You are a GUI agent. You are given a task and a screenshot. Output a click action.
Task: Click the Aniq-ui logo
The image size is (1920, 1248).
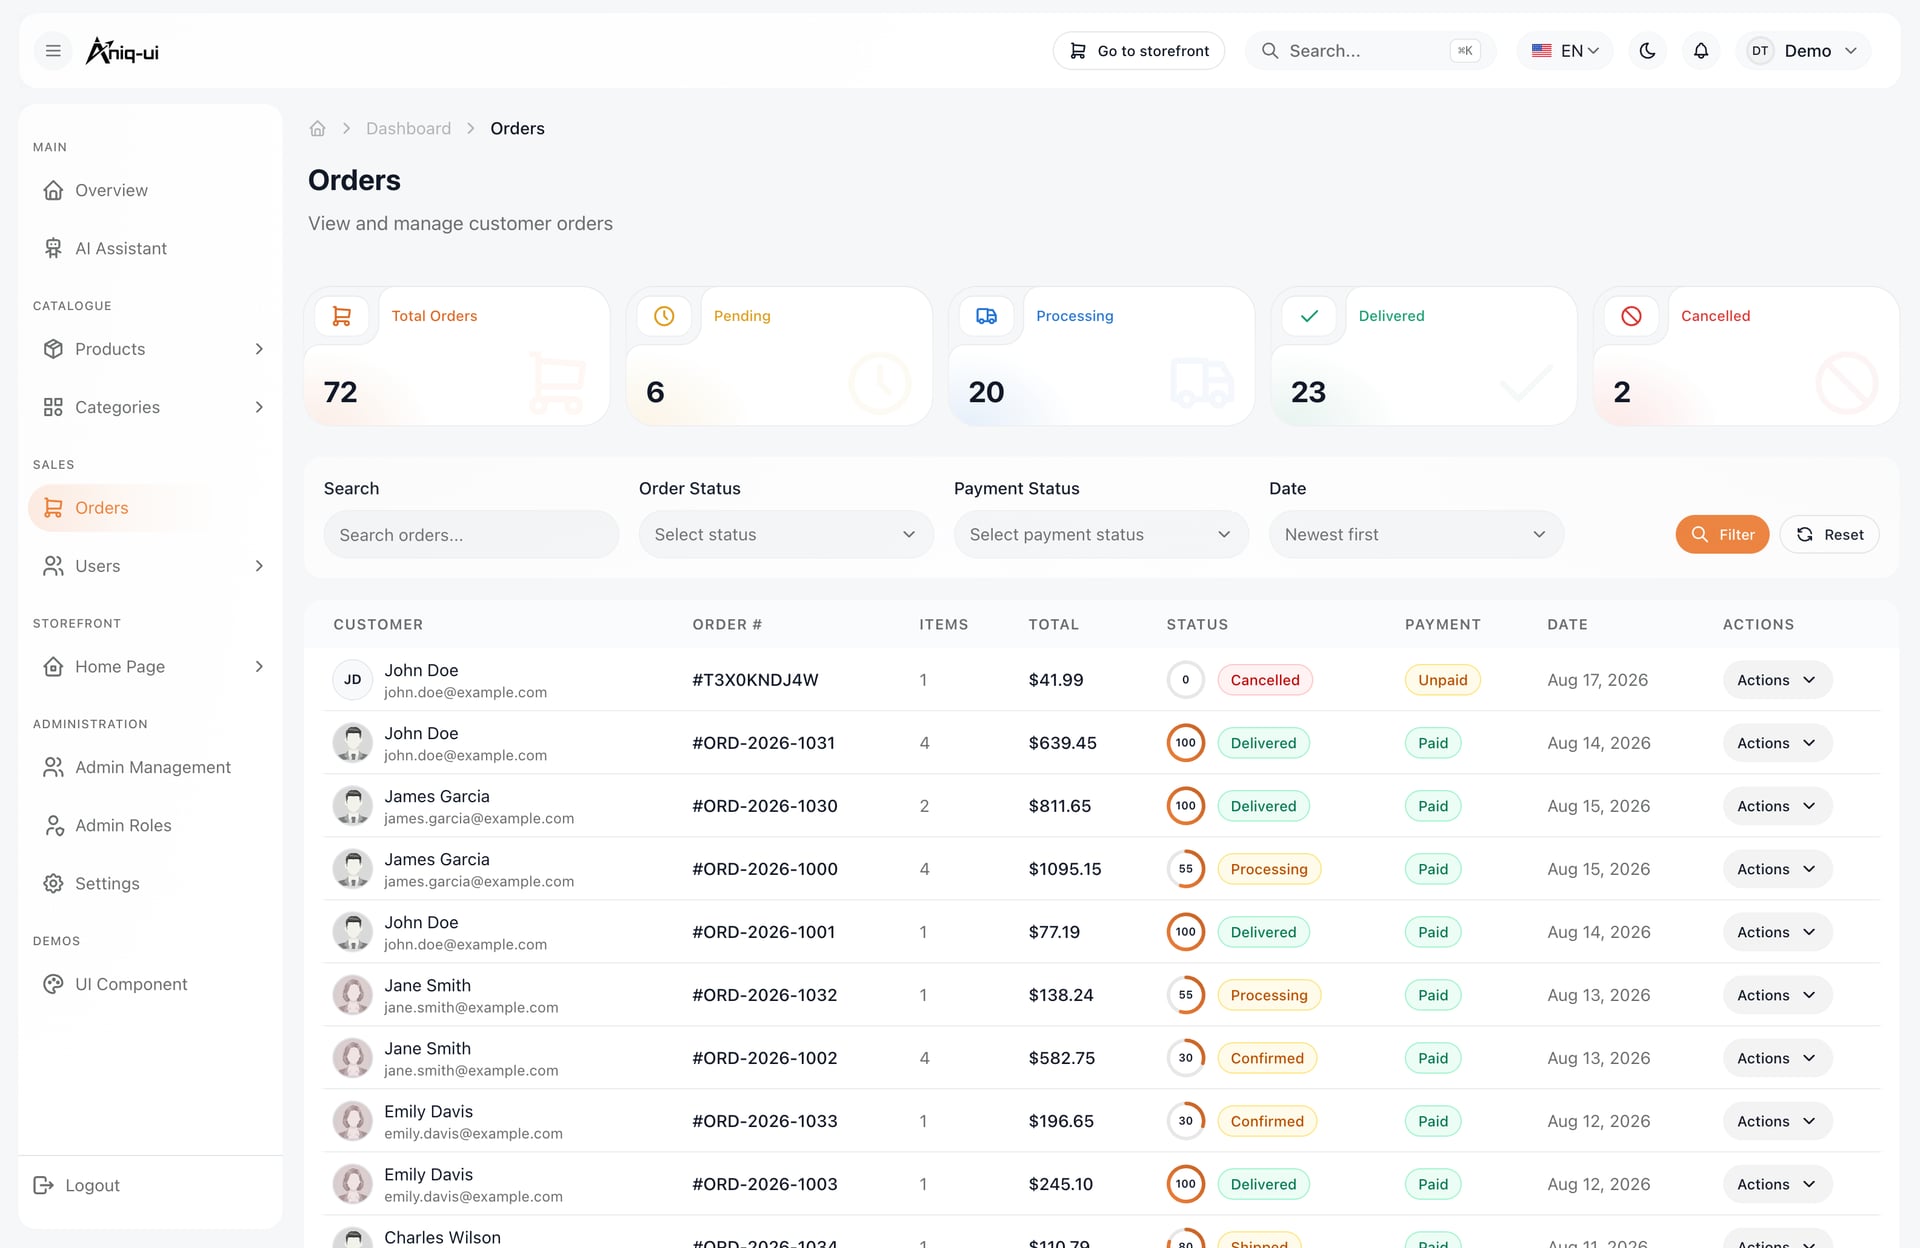(122, 51)
